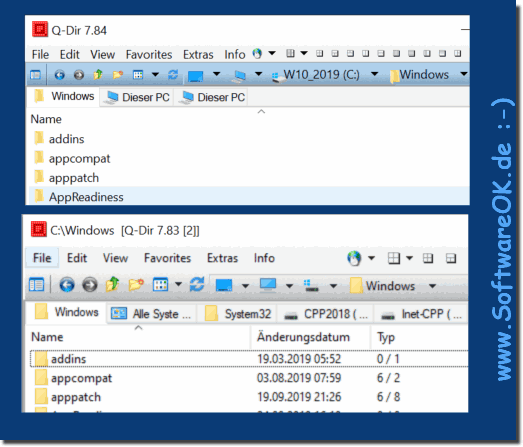
Task: Sort by Name column in Q-Dir 7.83
Action: [47, 337]
